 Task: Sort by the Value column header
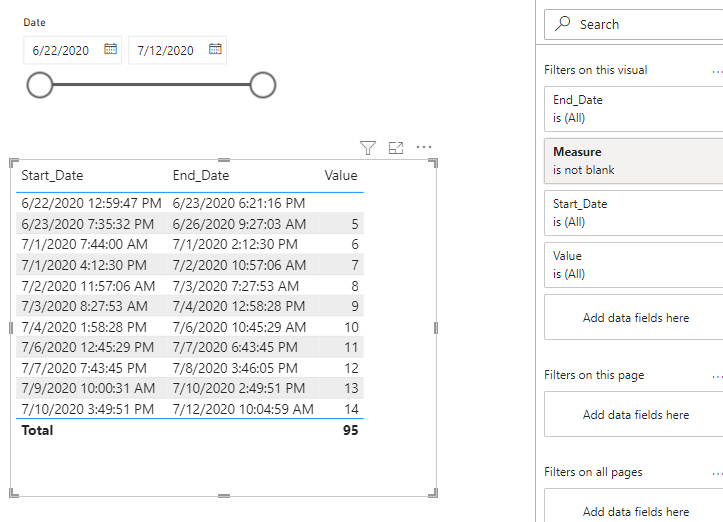[x=341, y=175]
